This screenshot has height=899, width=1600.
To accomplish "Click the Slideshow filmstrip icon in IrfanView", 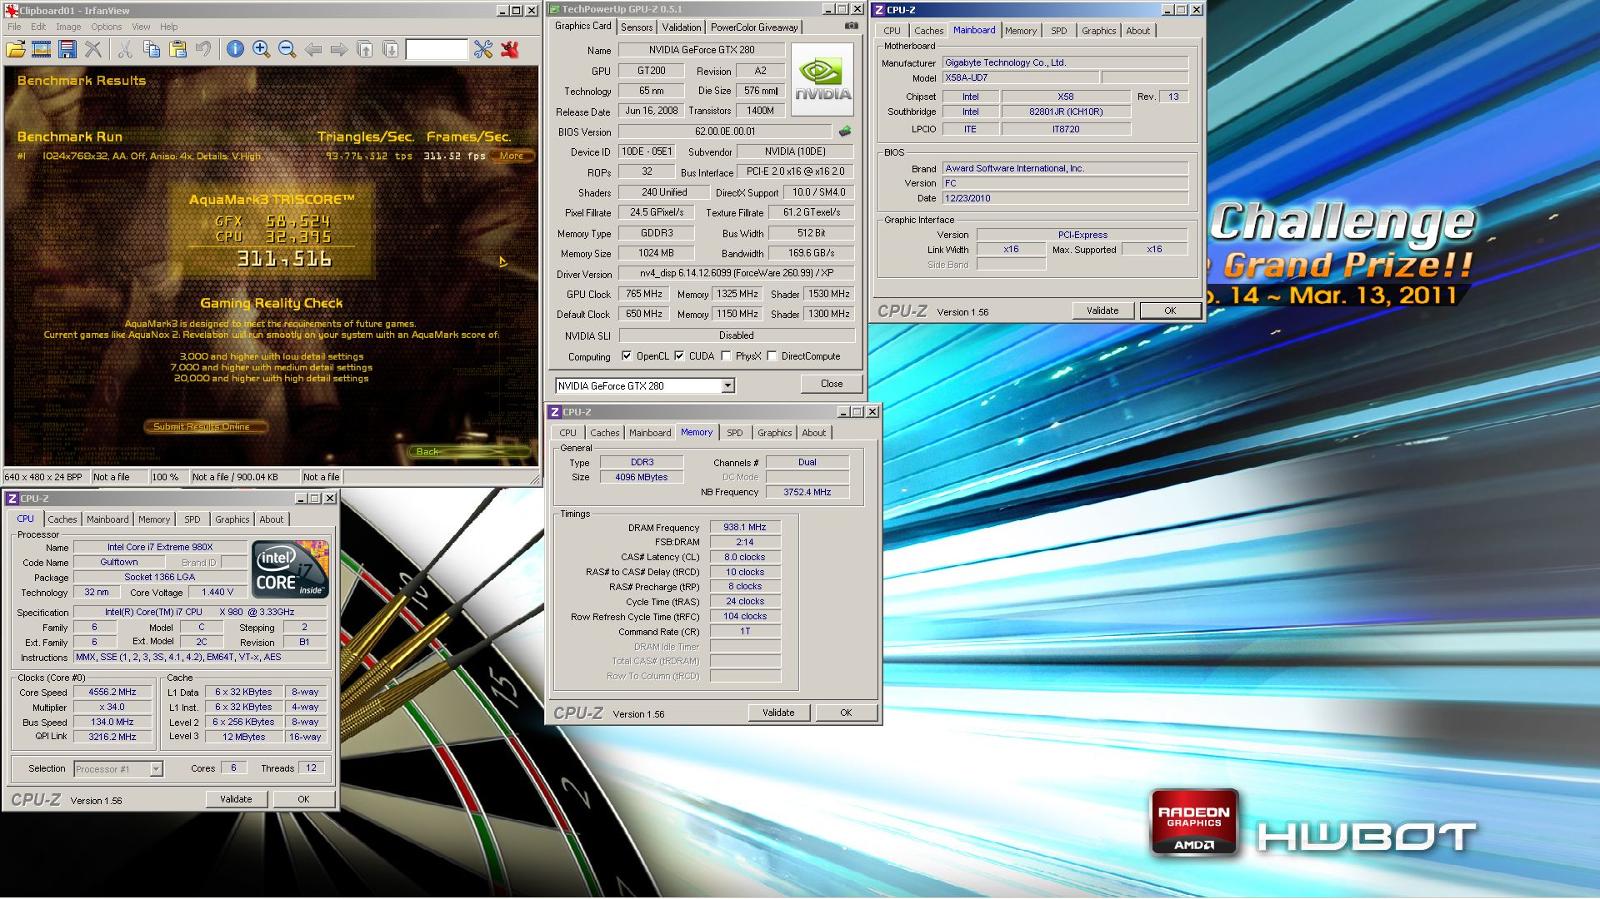I will (42, 49).
